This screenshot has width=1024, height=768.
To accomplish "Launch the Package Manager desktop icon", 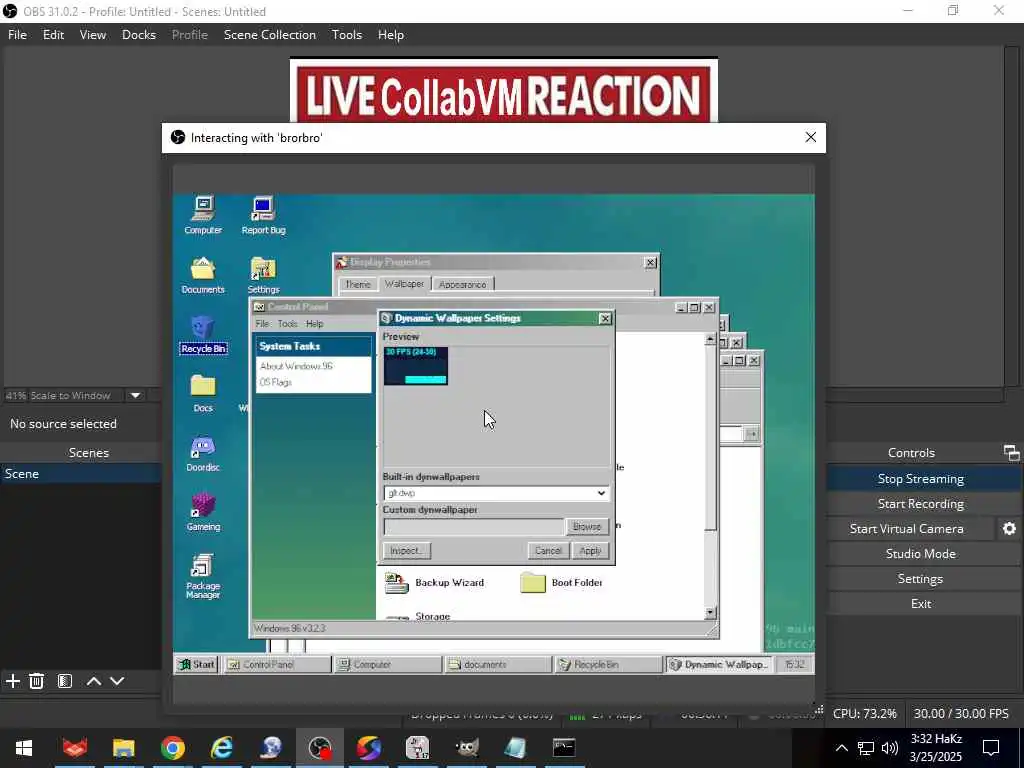I will click(202, 576).
